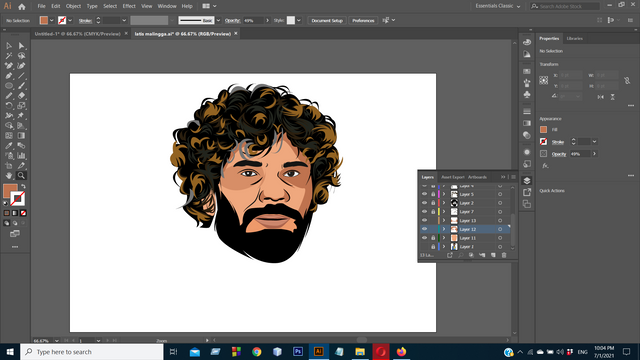This screenshot has width=640, height=360.
Task: Open the File menu
Action: coord(41,6)
